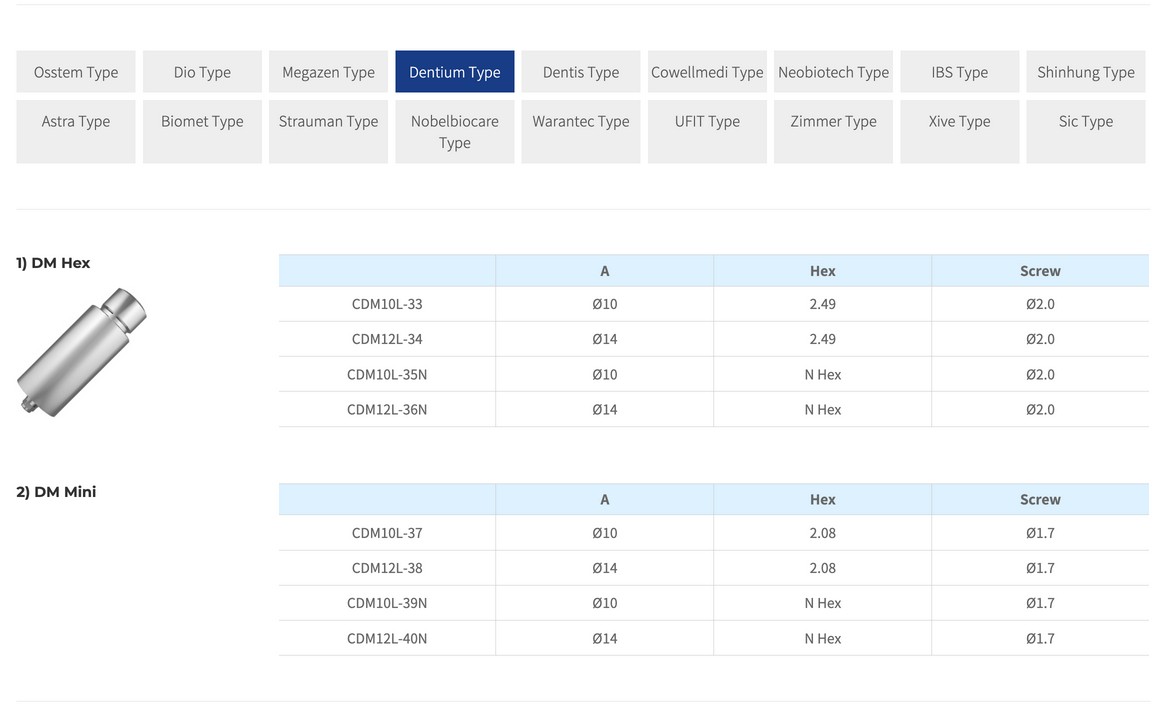Viewport: 1164px width, 711px height.
Task: Select the Nobelbiocare Type tab
Action: point(455,131)
